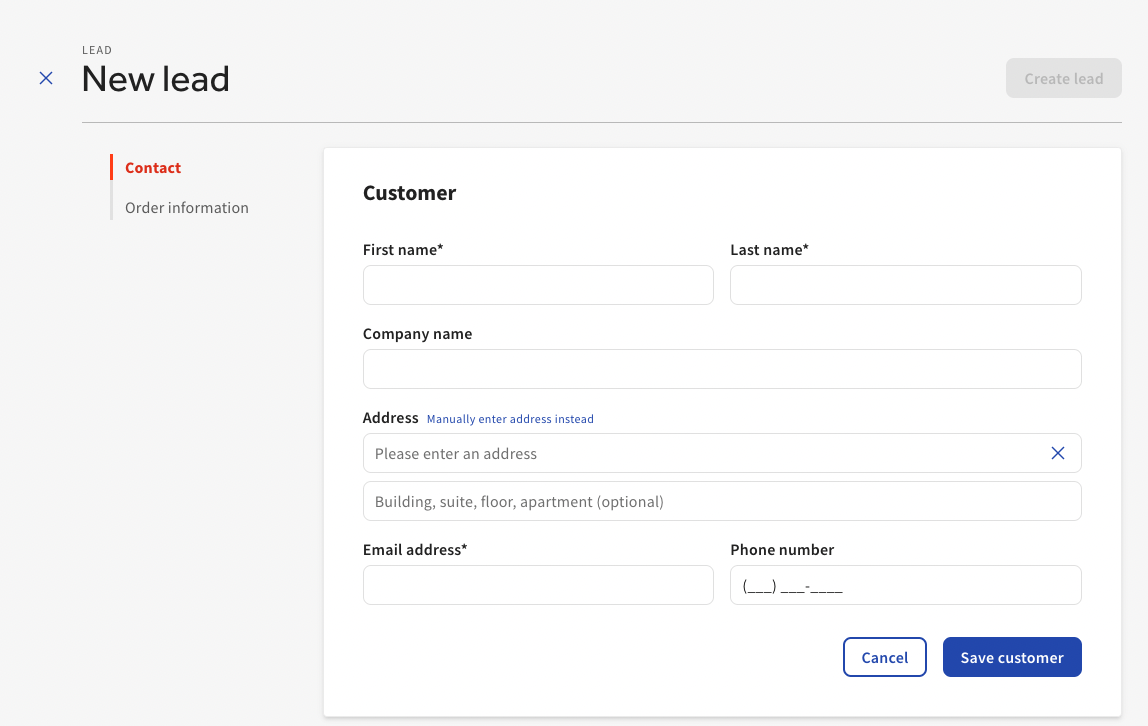1148x726 pixels.
Task: Click the Email address input box
Action: pyautogui.click(x=538, y=585)
